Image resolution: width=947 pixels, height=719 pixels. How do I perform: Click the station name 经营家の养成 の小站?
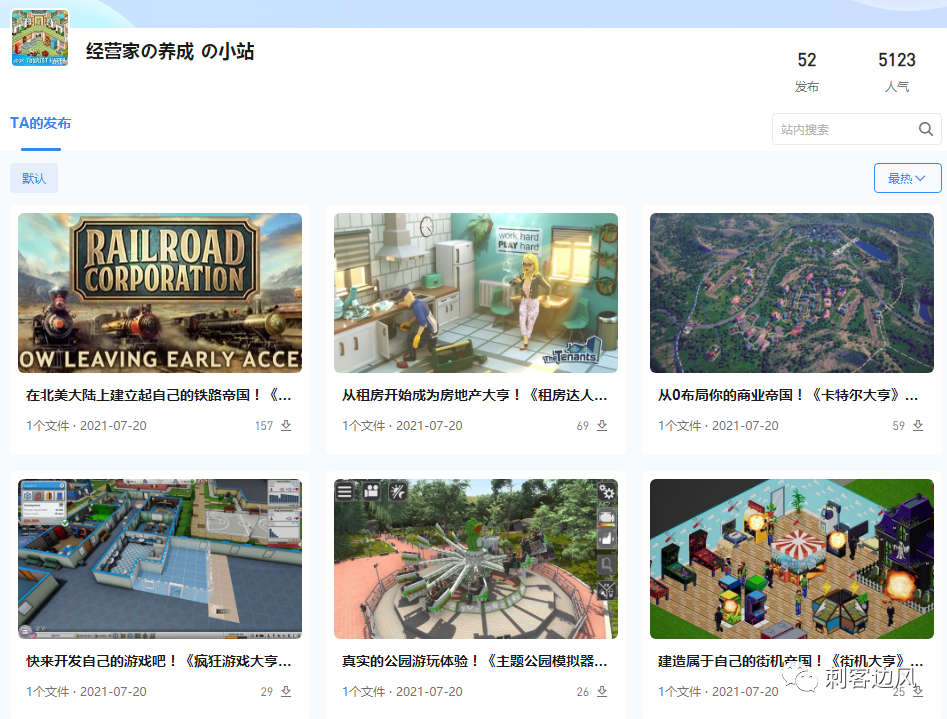[x=170, y=51]
